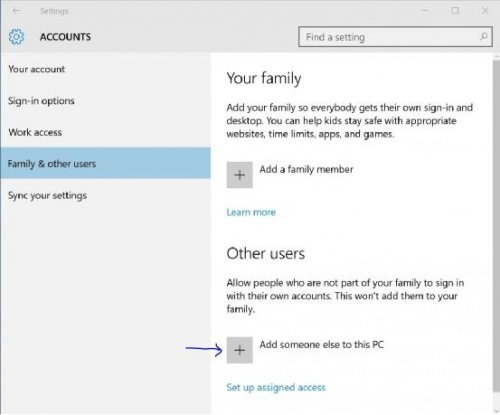Open Your account section
The width and height of the screenshot is (500, 415).
(x=37, y=69)
